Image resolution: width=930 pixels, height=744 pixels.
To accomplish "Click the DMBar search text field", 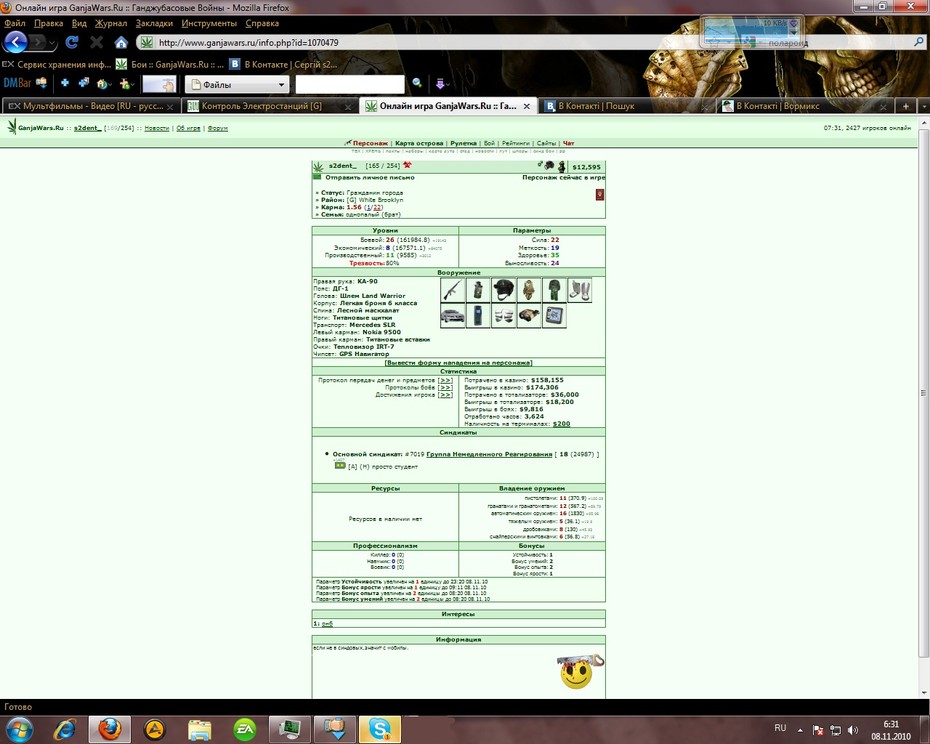I will (350, 84).
